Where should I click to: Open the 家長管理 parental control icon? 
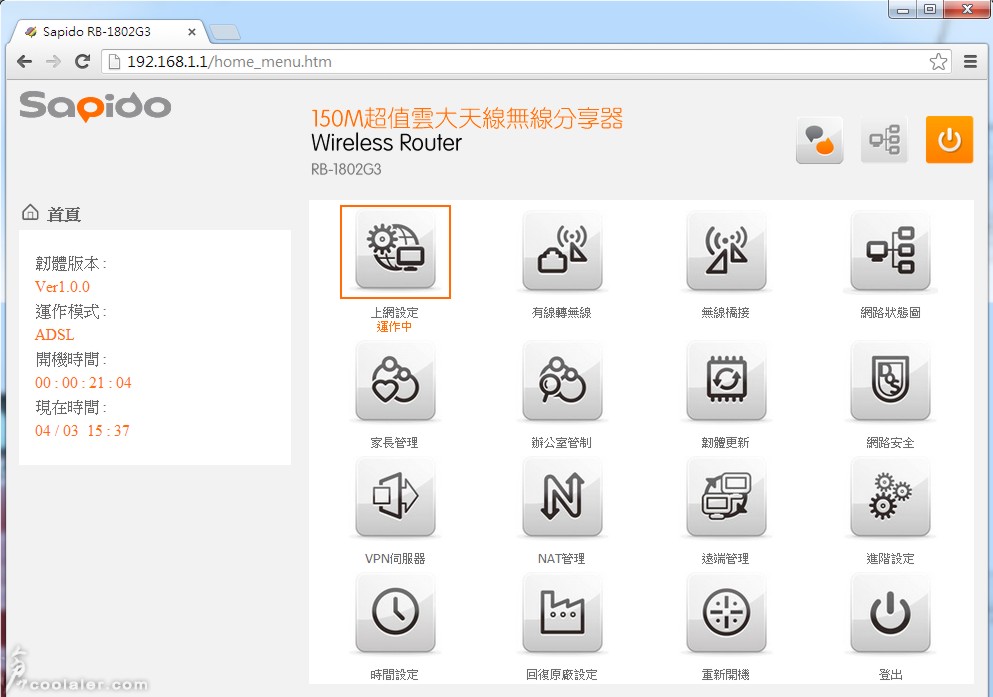click(x=395, y=381)
